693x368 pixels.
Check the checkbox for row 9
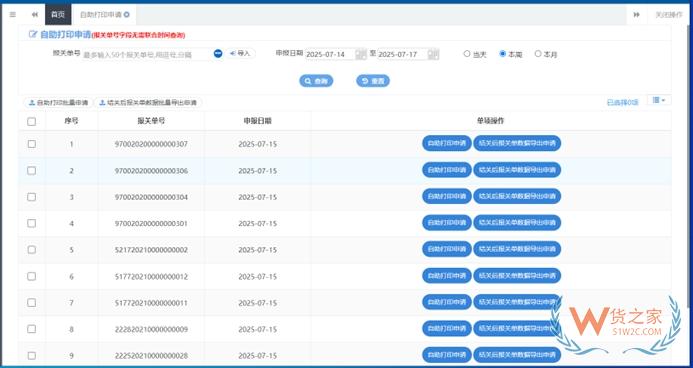coord(31,356)
